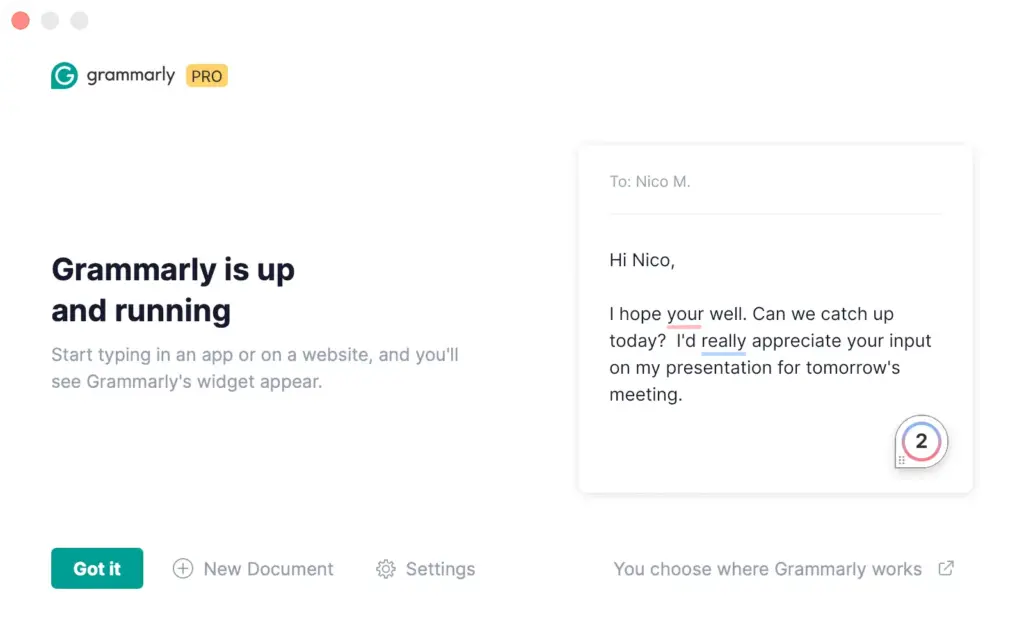Image resolution: width=1024 pixels, height=640 pixels.
Task: Click the Grammarly is up and running heading
Action: point(173,290)
